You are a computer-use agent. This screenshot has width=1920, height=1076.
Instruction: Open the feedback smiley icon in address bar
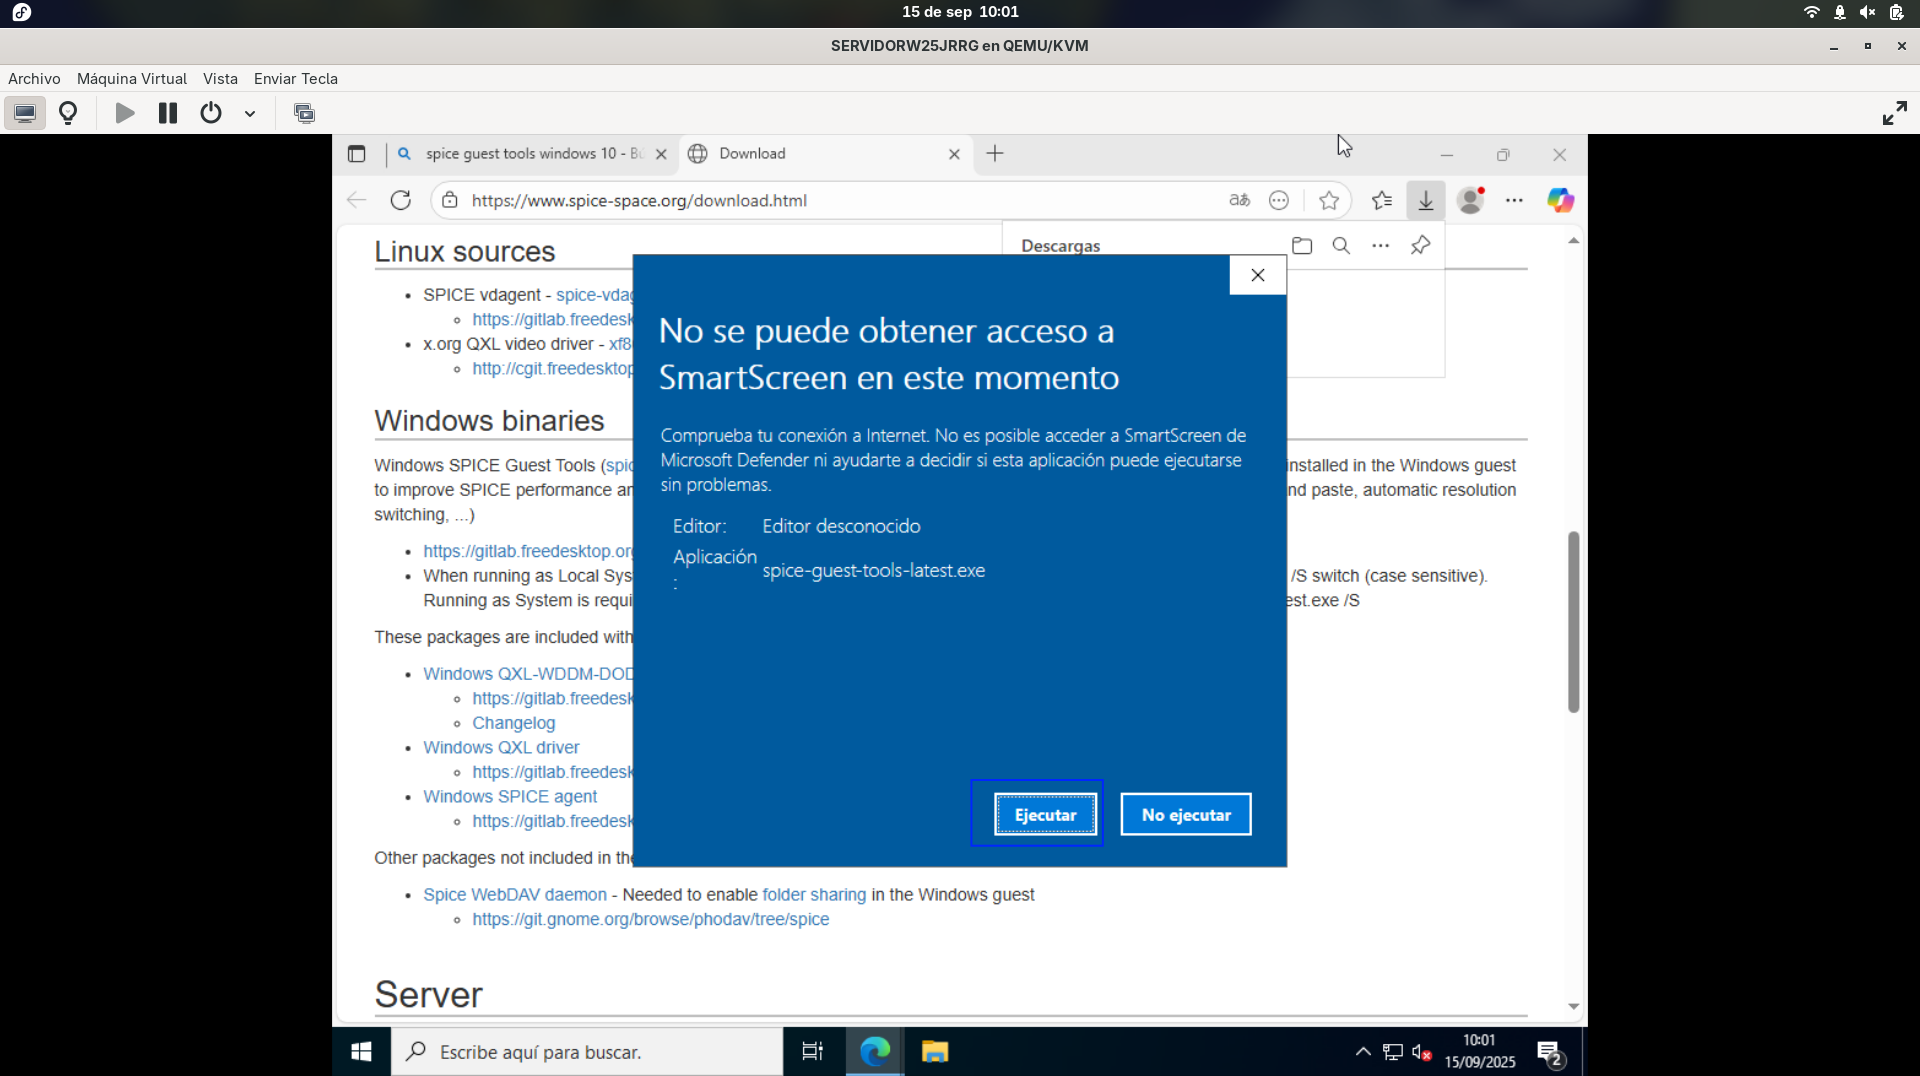pyautogui.click(x=1279, y=200)
